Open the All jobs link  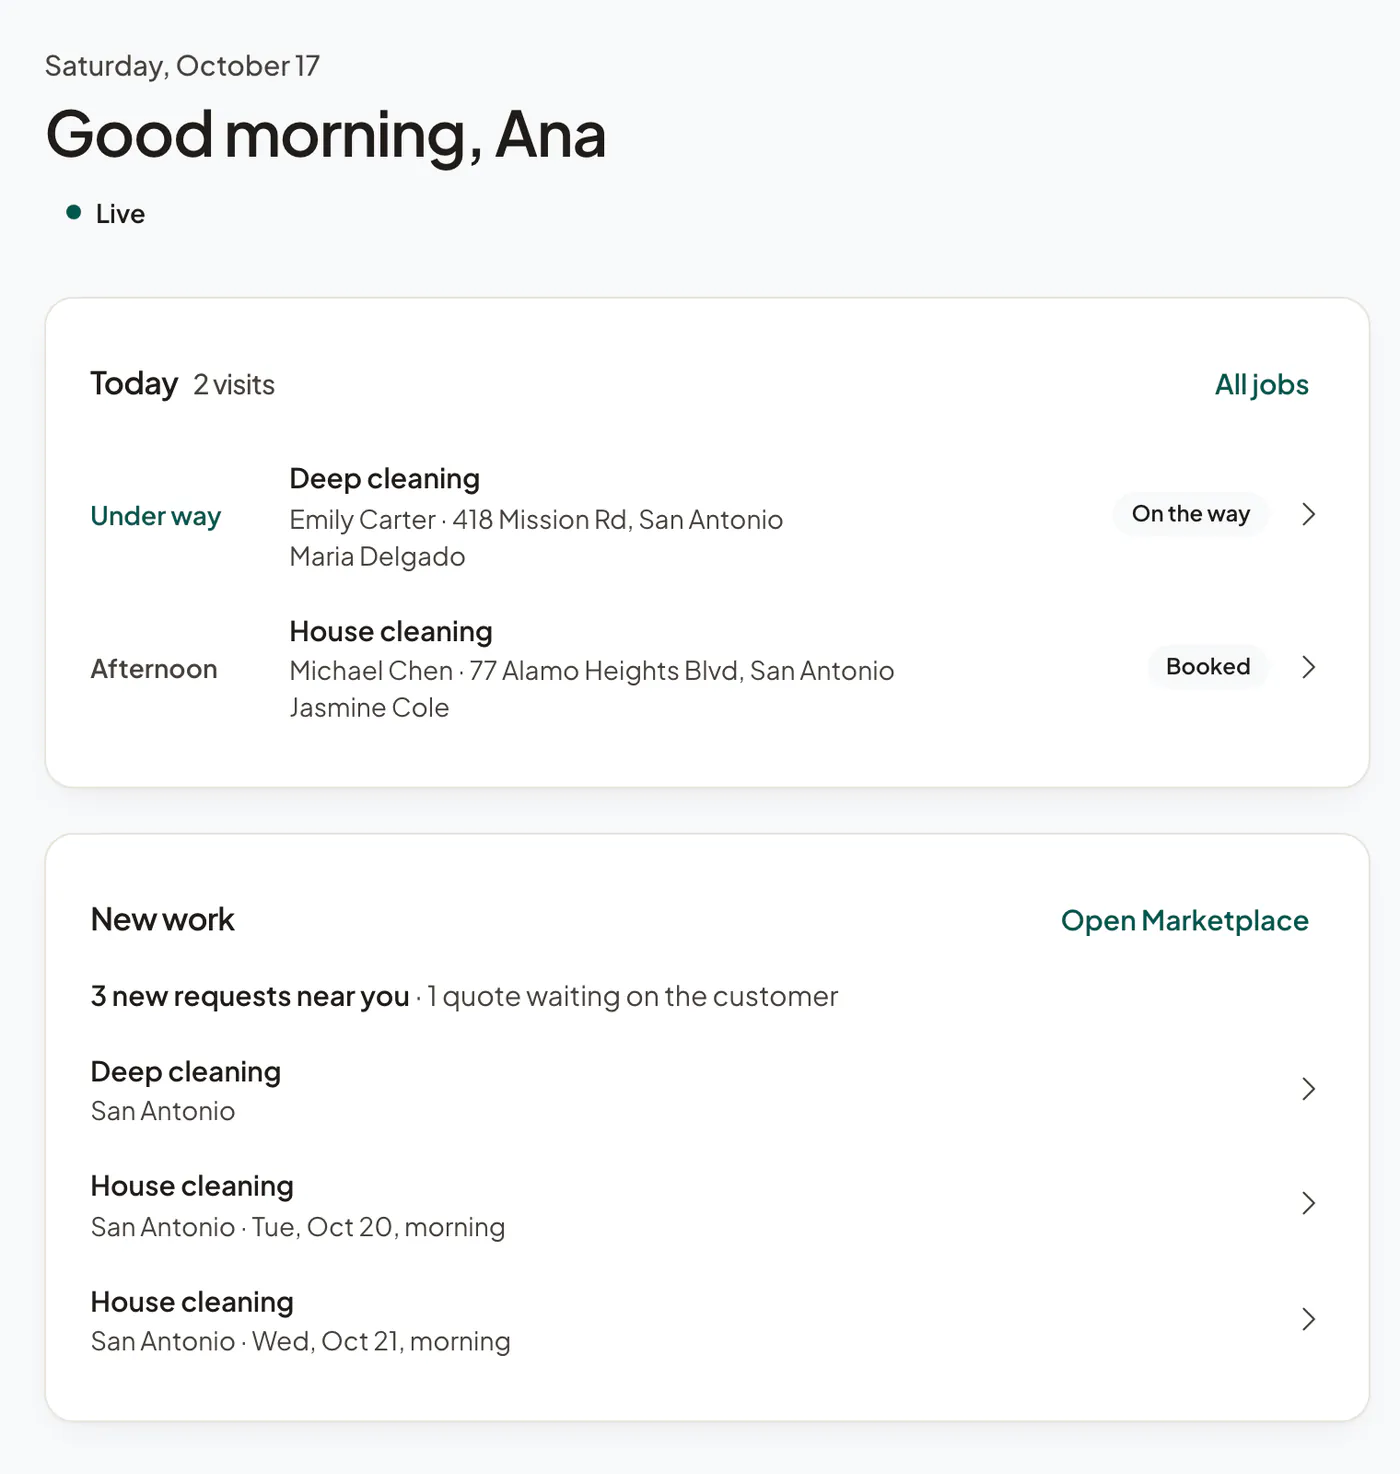click(x=1261, y=385)
